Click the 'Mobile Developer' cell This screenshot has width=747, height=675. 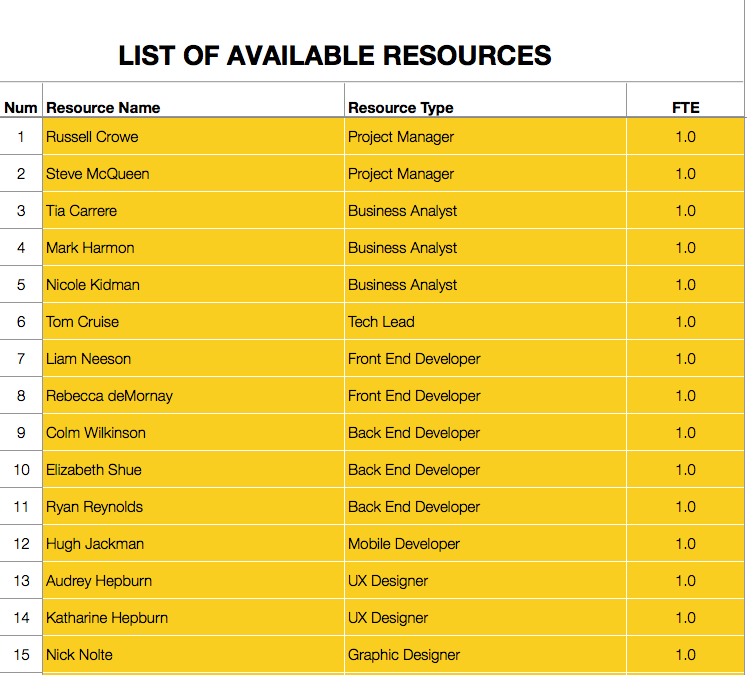485,544
